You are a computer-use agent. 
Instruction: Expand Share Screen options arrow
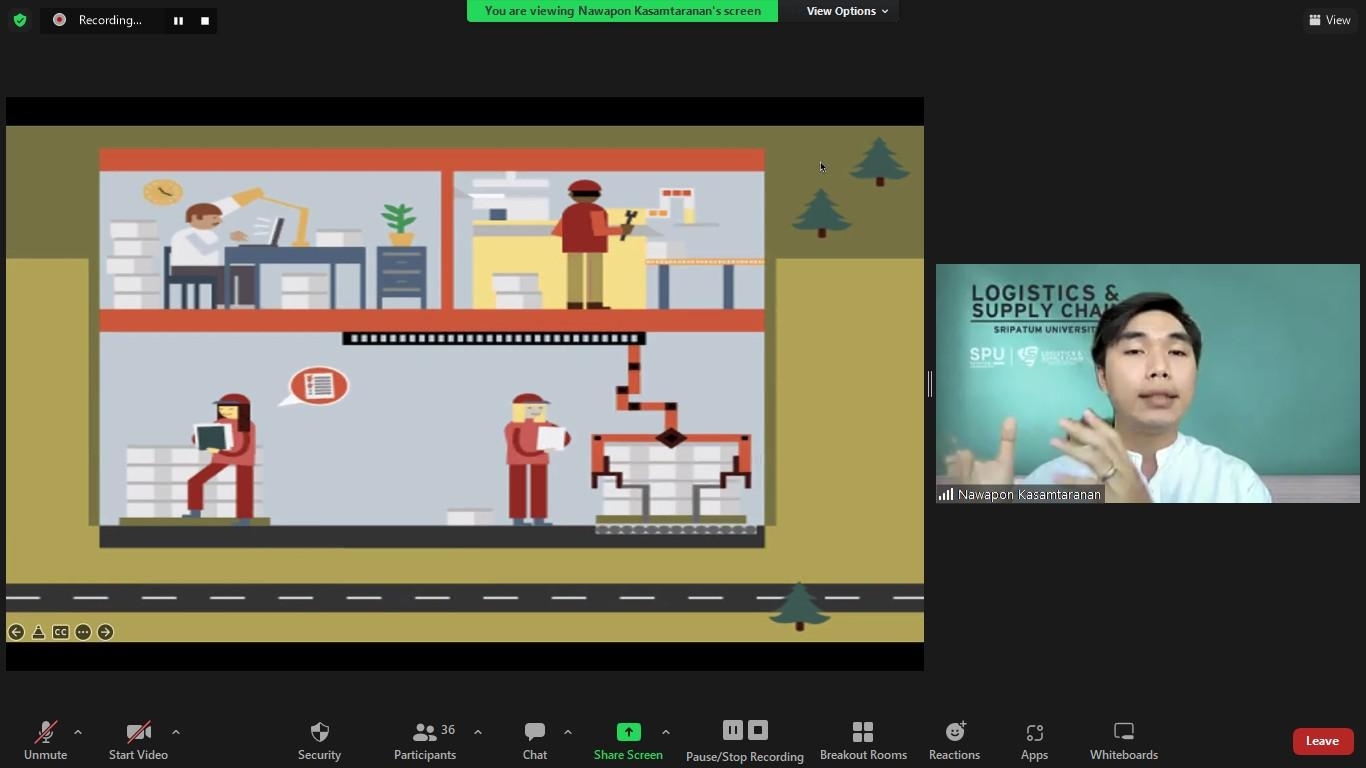pyautogui.click(x=666, y=732)
